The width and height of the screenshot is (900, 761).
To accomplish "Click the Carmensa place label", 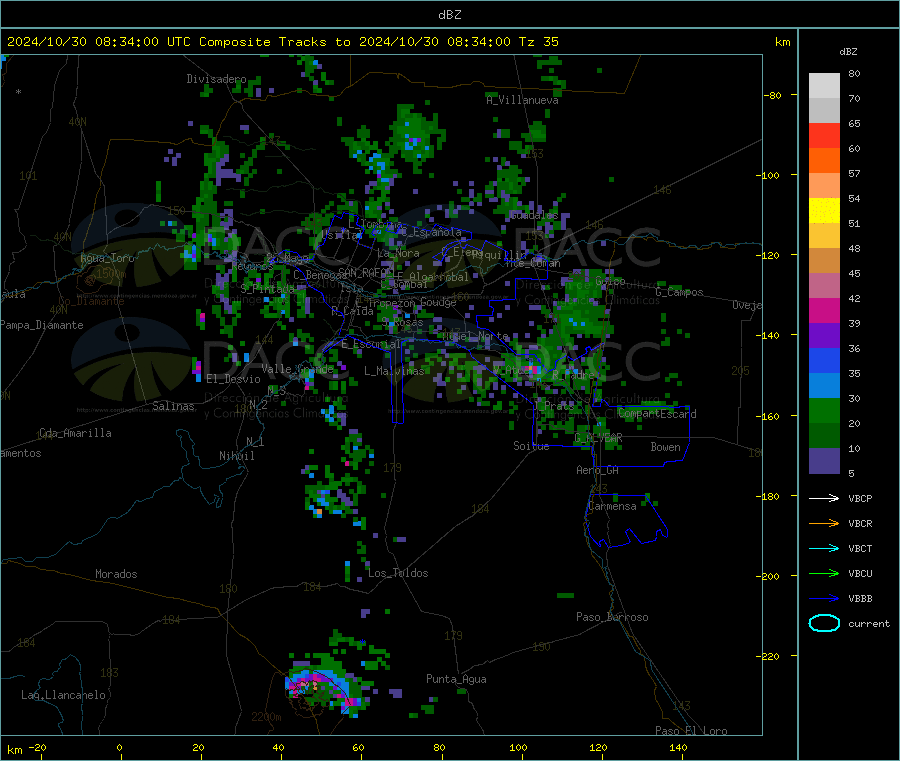I will point(612,506).
